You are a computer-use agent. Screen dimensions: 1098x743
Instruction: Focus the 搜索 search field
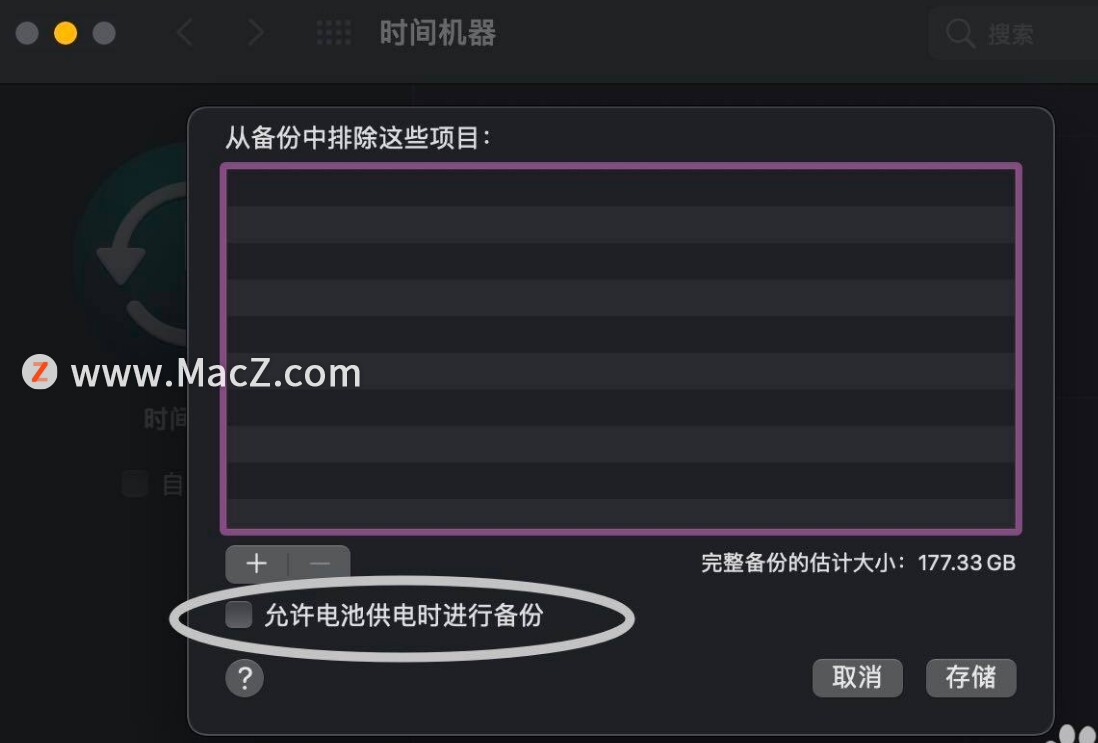click(1013, 34)
